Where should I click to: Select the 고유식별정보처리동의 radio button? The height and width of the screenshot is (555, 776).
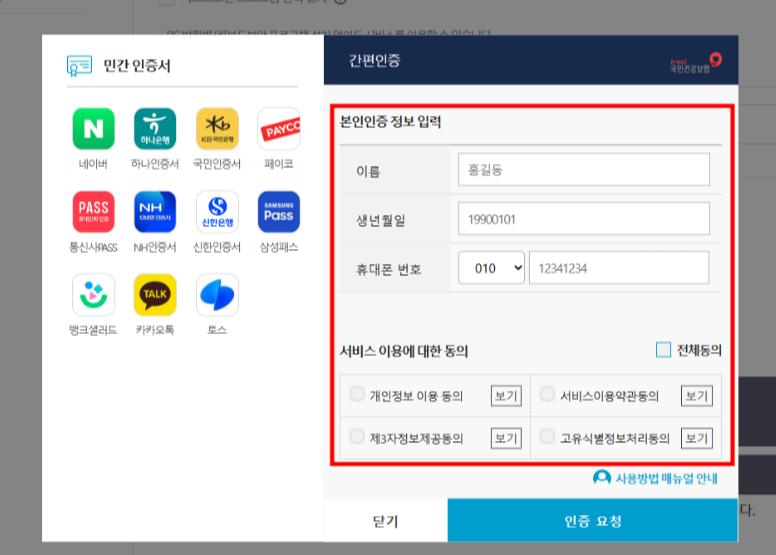[547, 437]
